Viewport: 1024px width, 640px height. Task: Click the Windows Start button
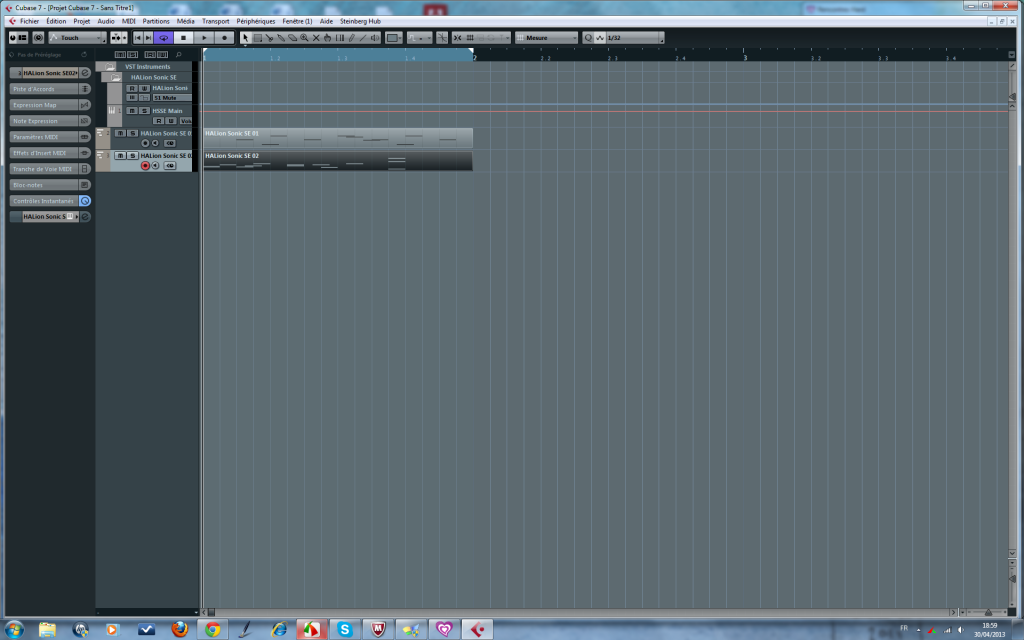(x=14, y=630)
